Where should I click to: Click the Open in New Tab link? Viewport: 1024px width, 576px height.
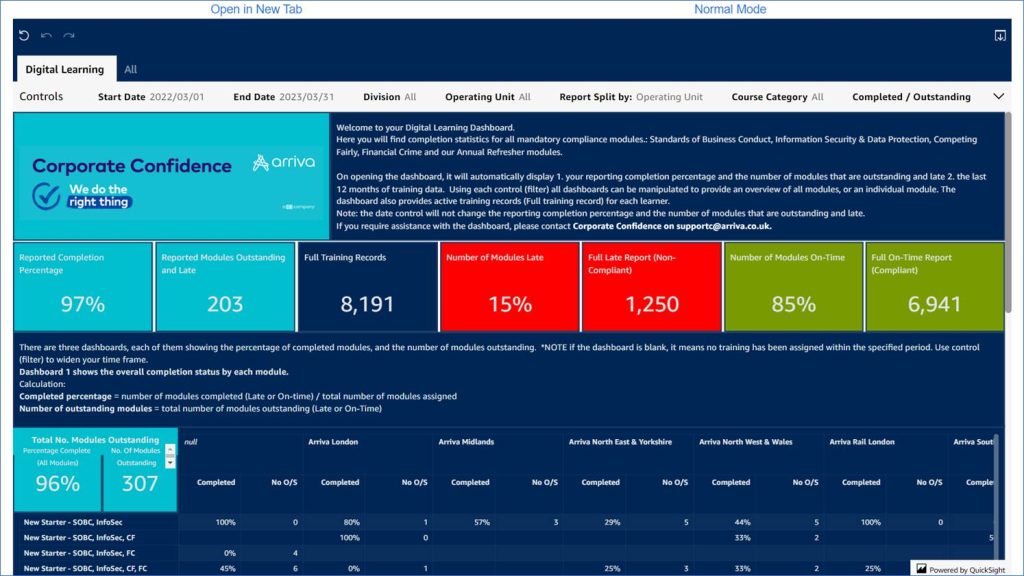(x=256, y=9)
